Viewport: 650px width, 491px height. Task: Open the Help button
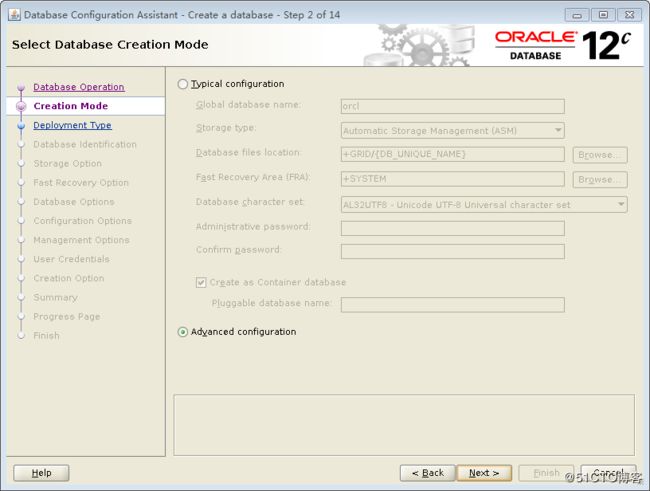coord(41,473)
